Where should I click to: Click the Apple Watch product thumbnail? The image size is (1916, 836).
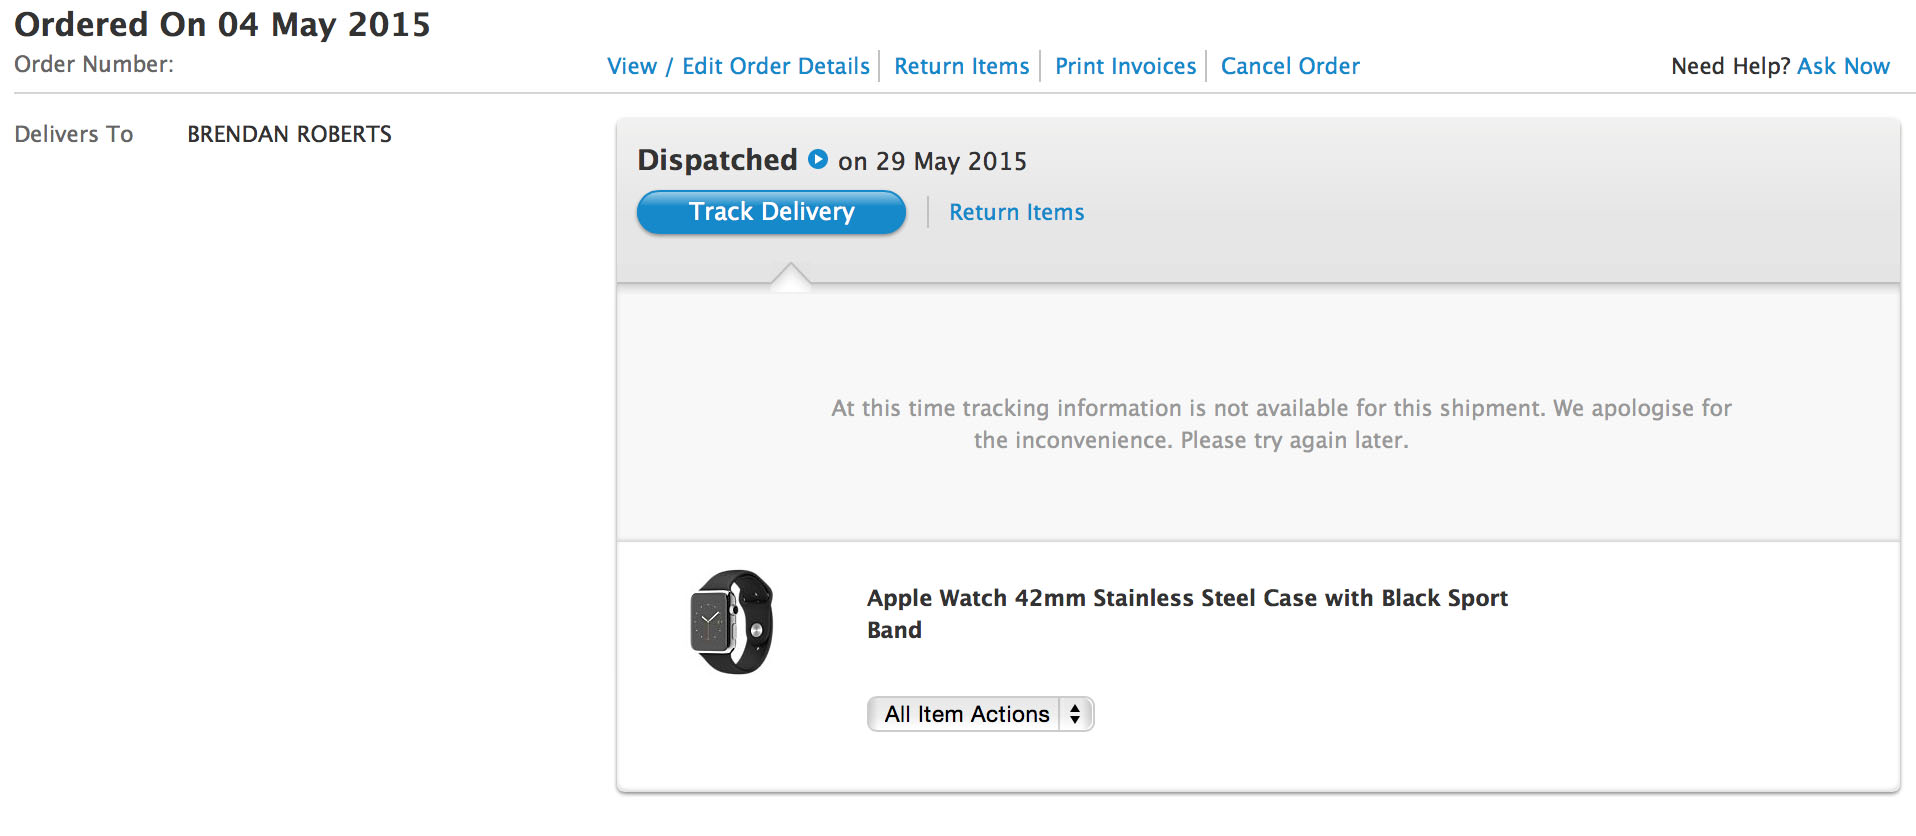tap(732, 622)
